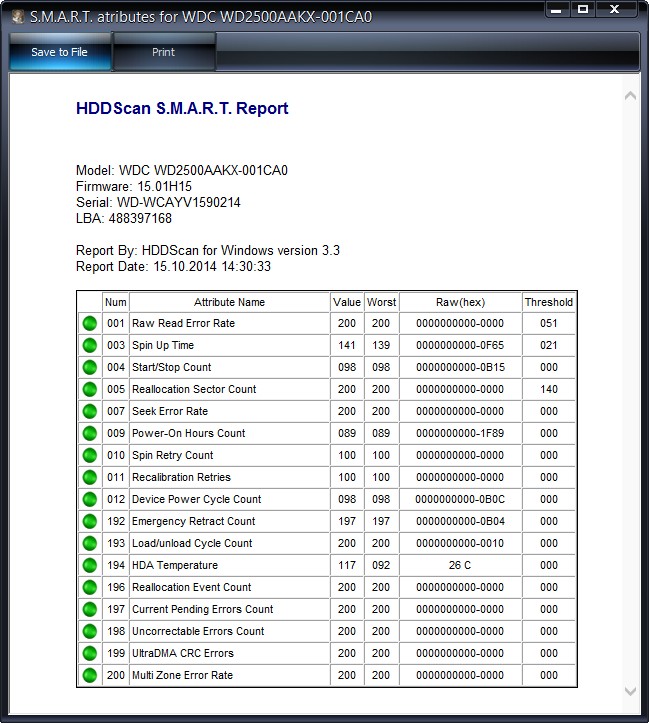Click the scroll down arrow

tap(630, 691)
